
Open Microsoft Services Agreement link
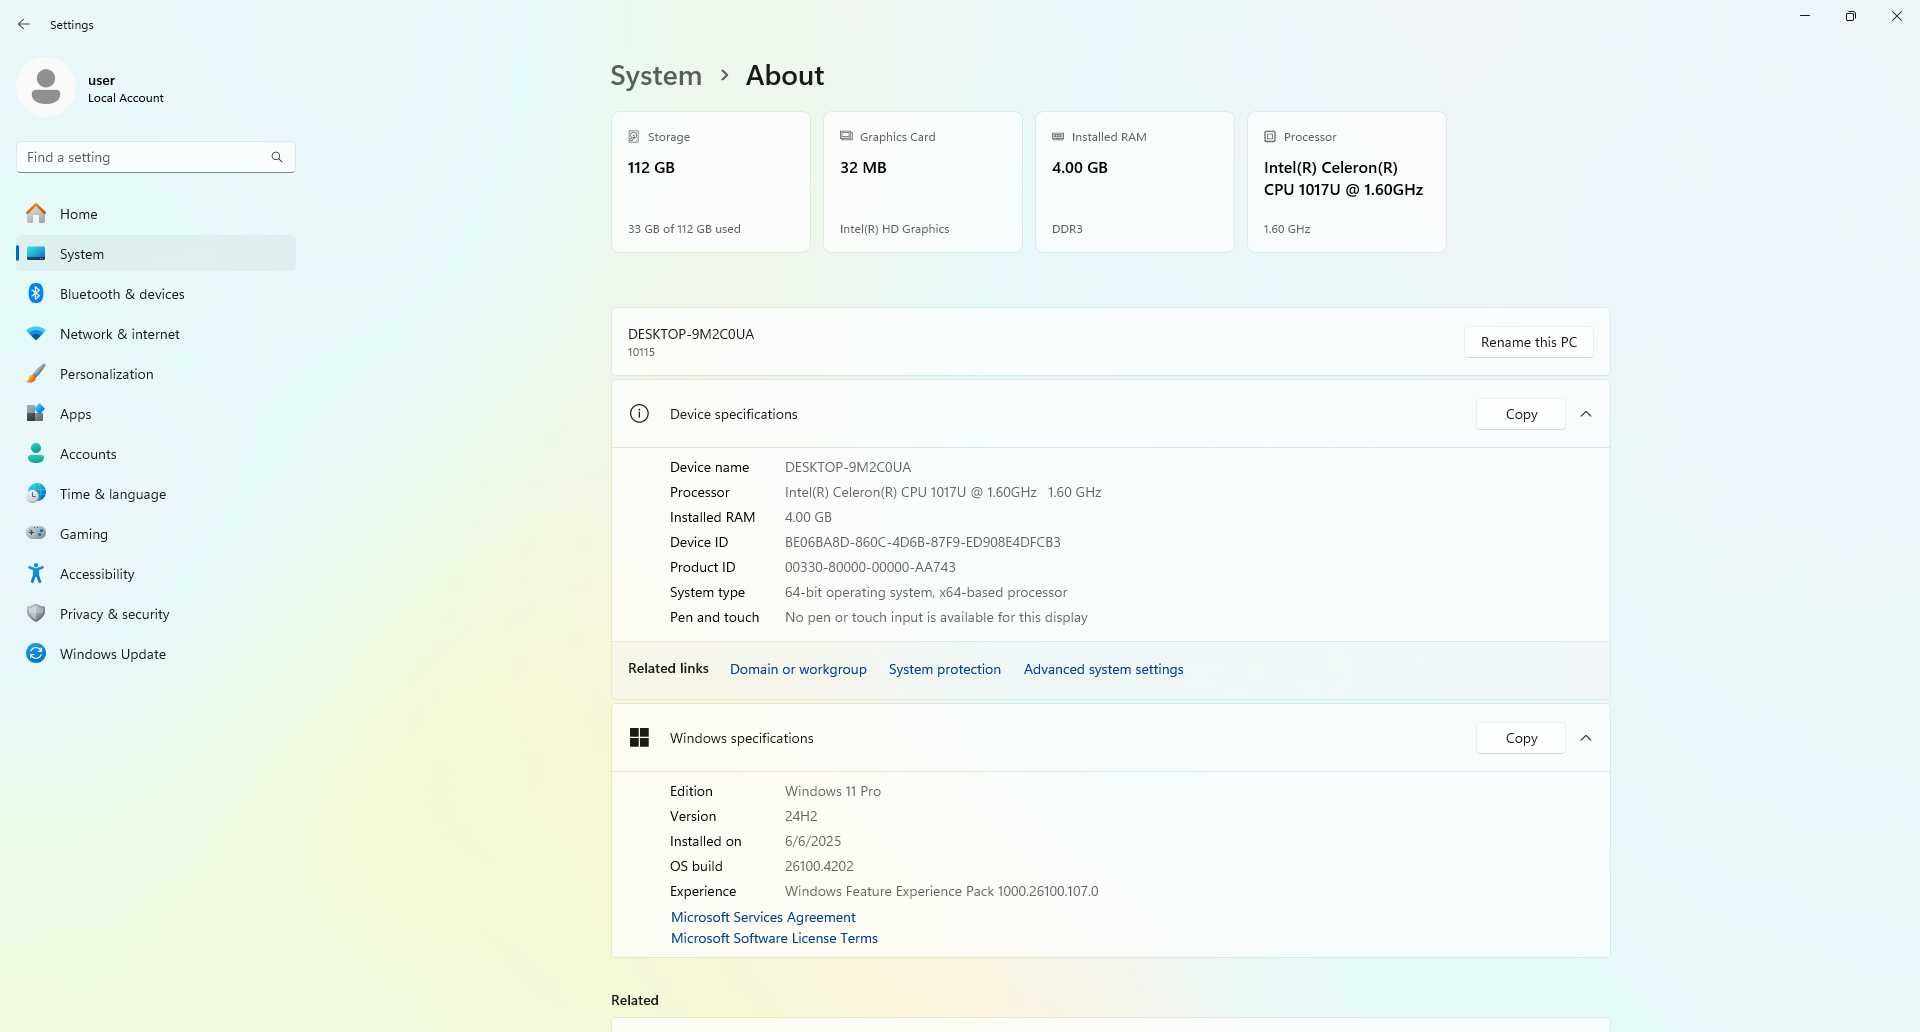763,917
